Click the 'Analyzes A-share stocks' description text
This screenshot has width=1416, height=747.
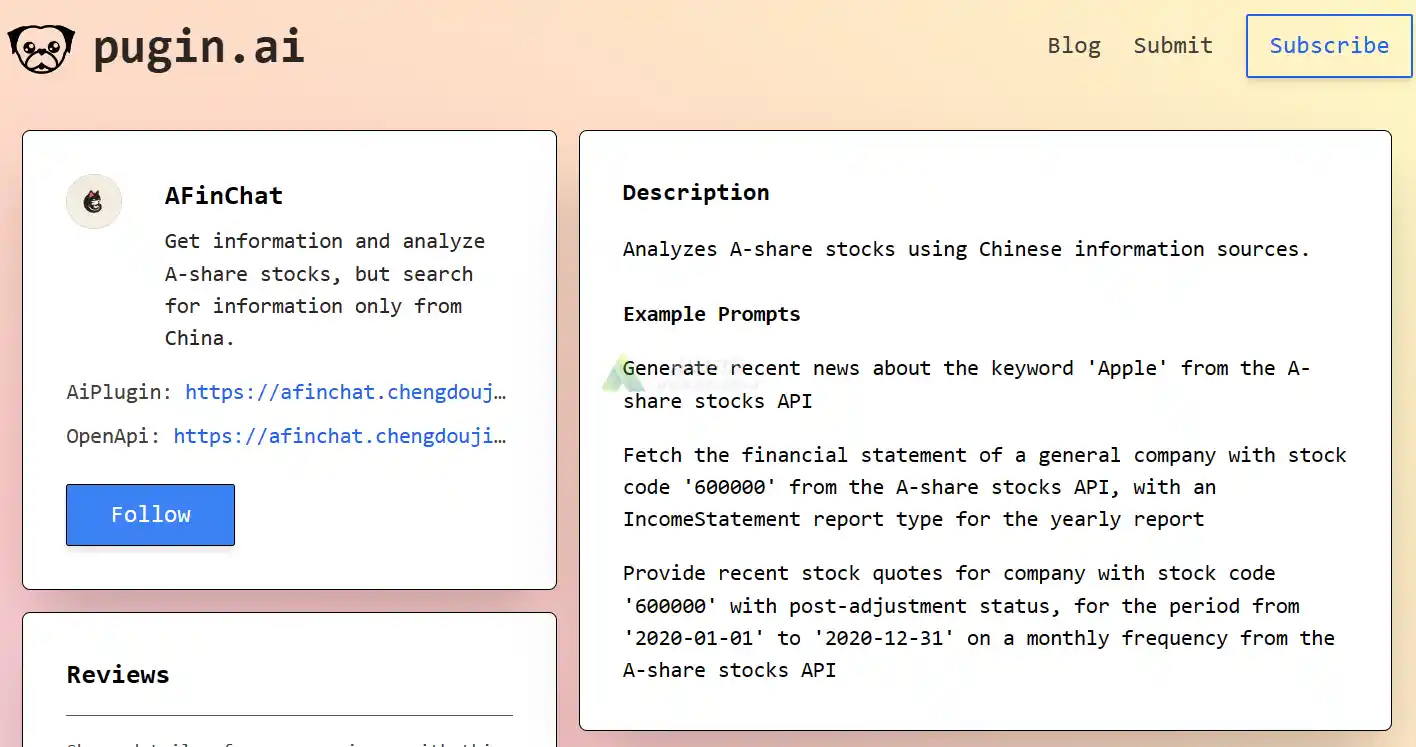(966, 249)
